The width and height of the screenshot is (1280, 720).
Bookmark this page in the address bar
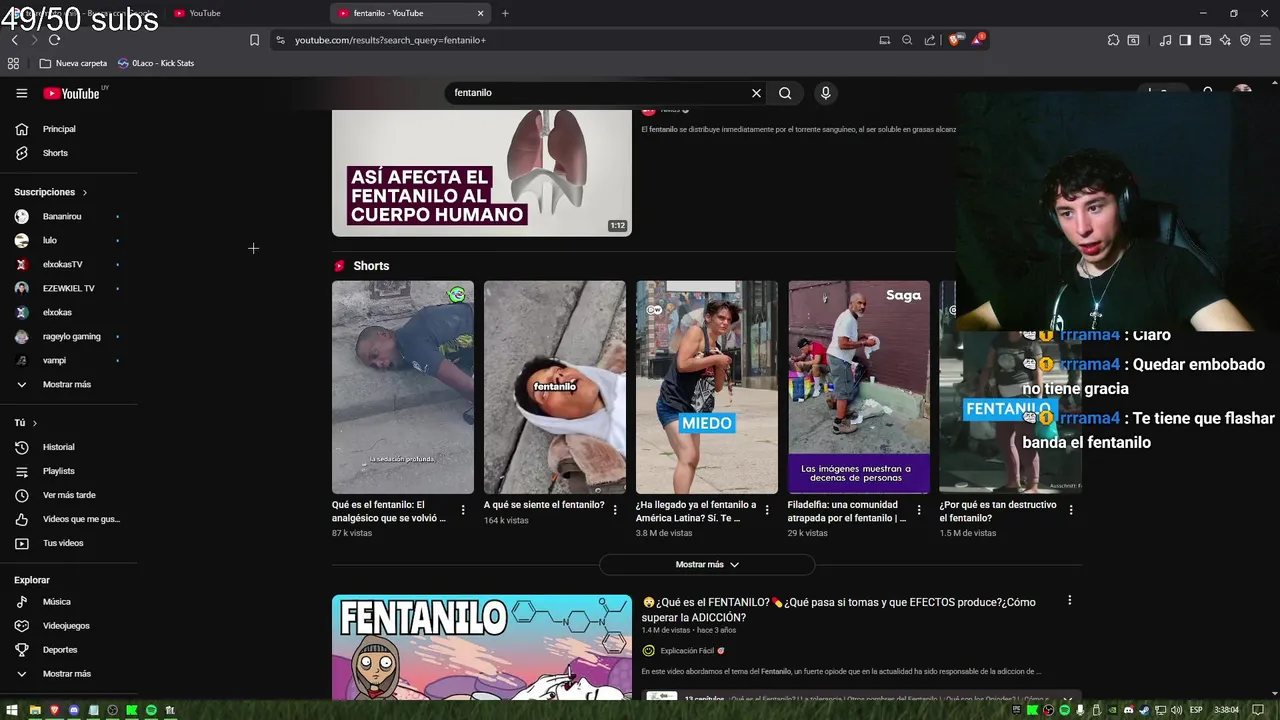click(254, 40)
